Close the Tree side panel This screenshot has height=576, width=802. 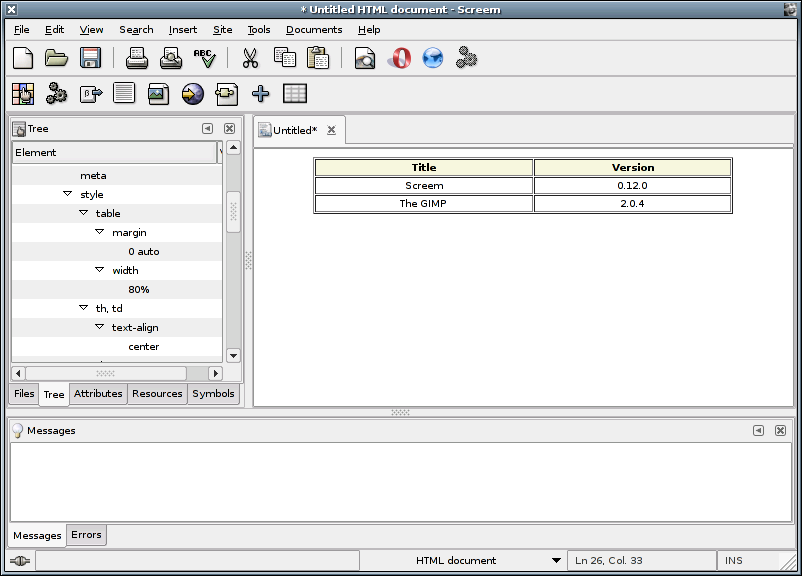click(x=230, y=128)
